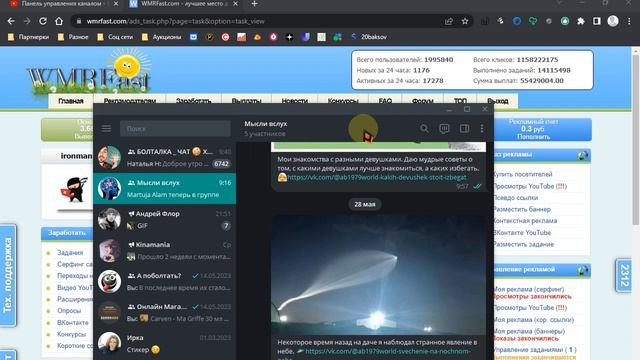Search within the Мысли вслух chat
Image resolution: width=640 pixels, height=360 pixels.
coord(424,129)
